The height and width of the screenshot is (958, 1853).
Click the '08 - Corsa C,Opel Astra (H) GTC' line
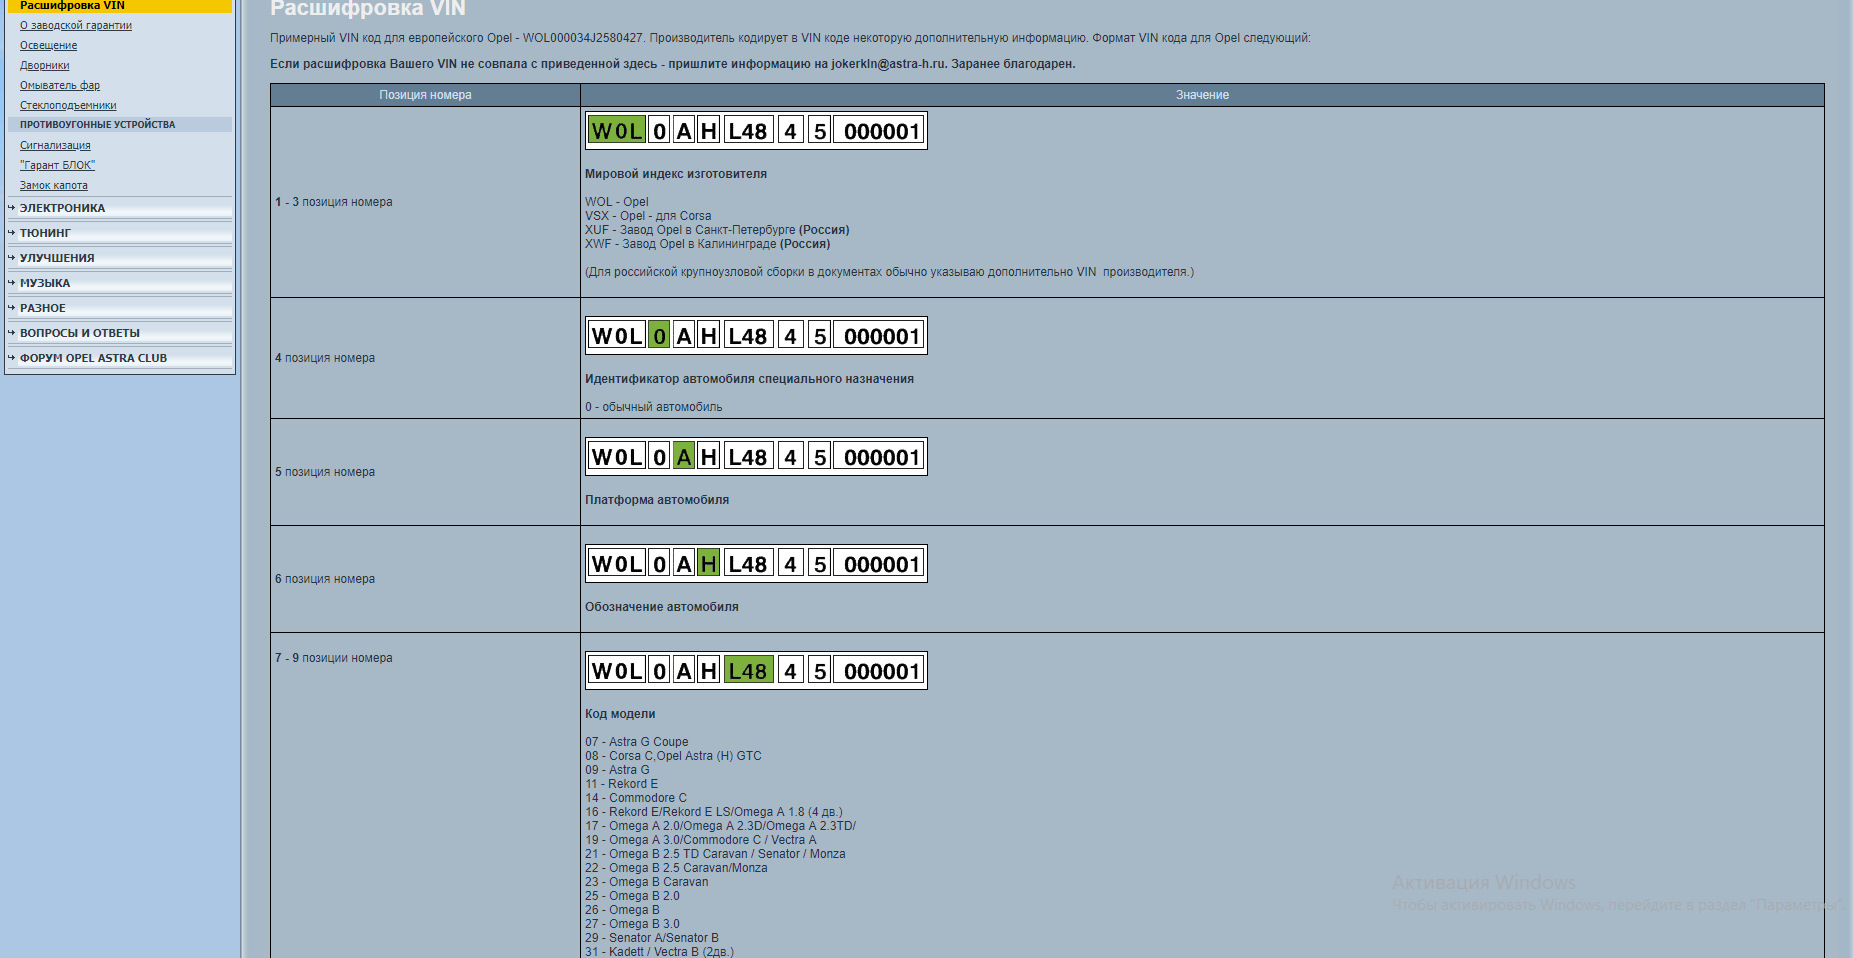tap(673, 756)
